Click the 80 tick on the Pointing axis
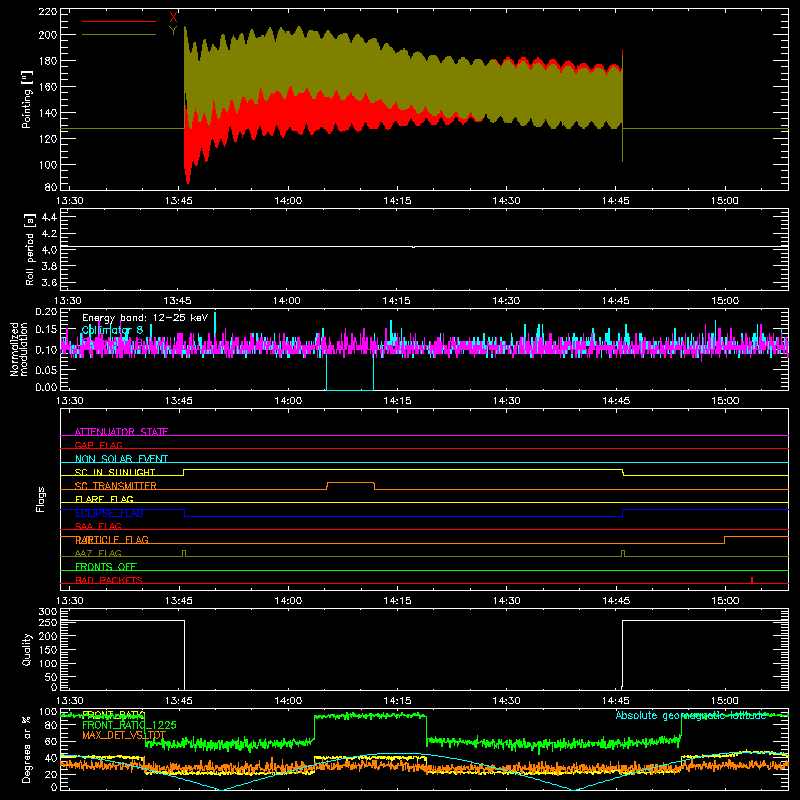800x800 pixels. pyautogui.click(x=51, y=187)
